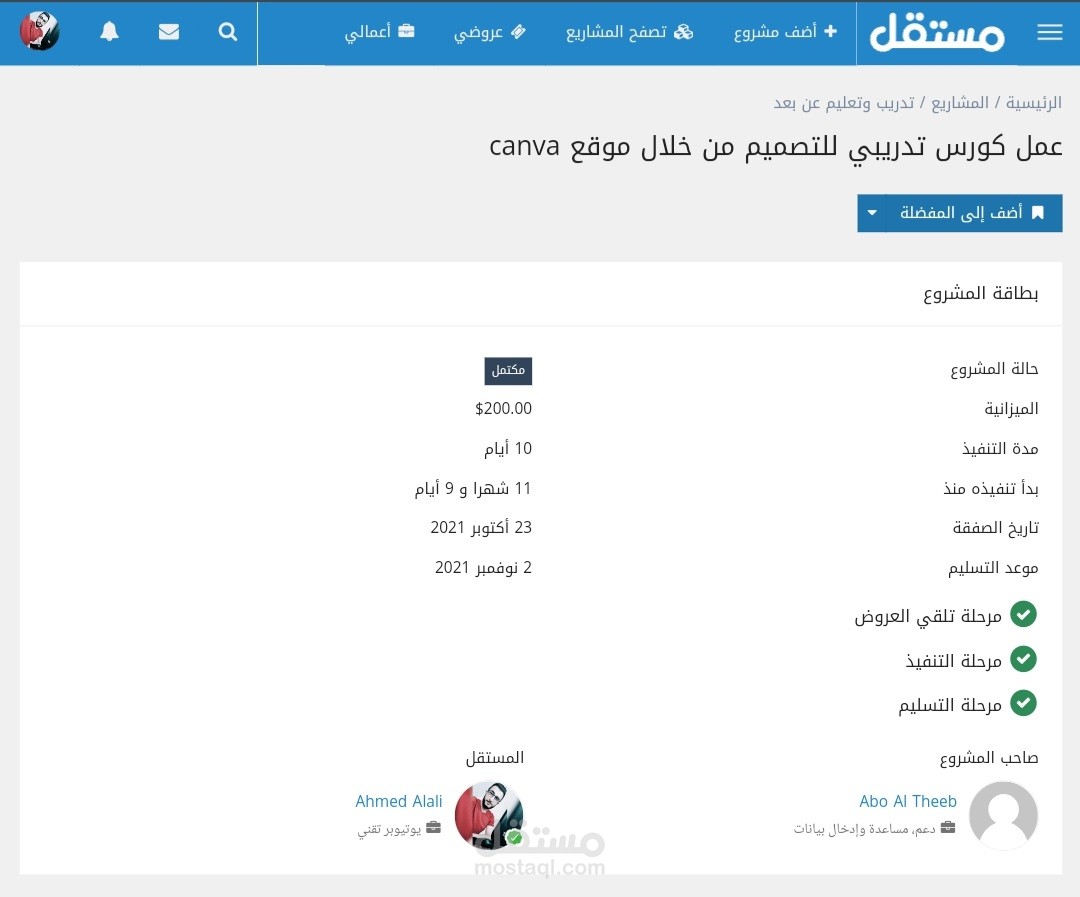Click the صاحب المشروع heading
Viewport: 1080px width, 897px height.
989,759
